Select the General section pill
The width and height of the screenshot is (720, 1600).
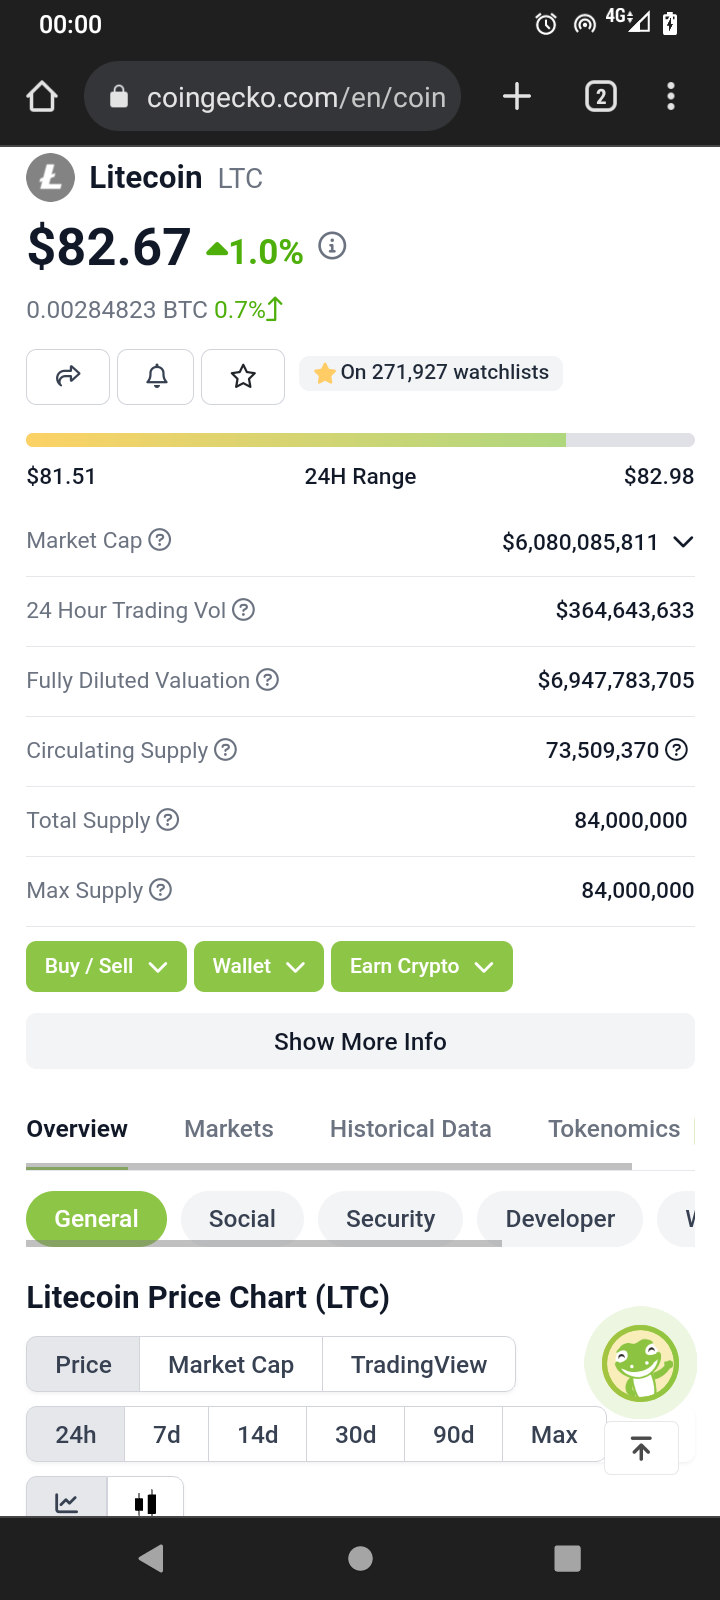[97, 1219]
